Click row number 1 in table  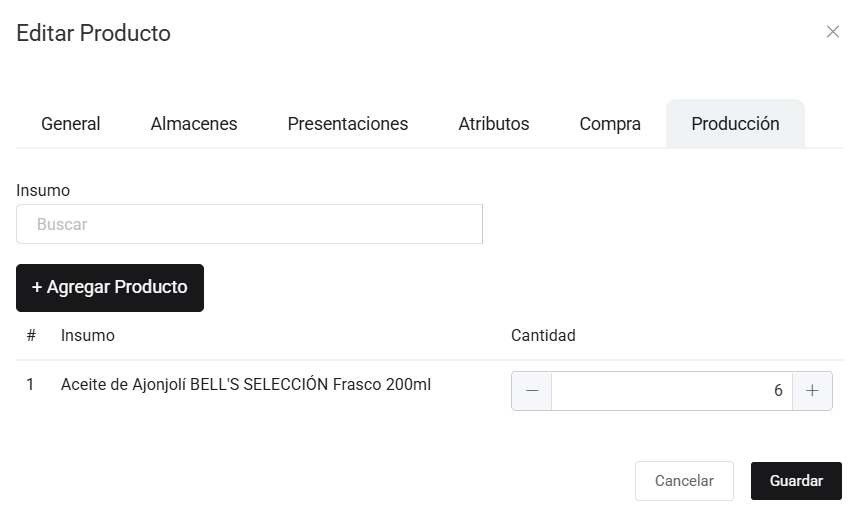tap(30, 384)
